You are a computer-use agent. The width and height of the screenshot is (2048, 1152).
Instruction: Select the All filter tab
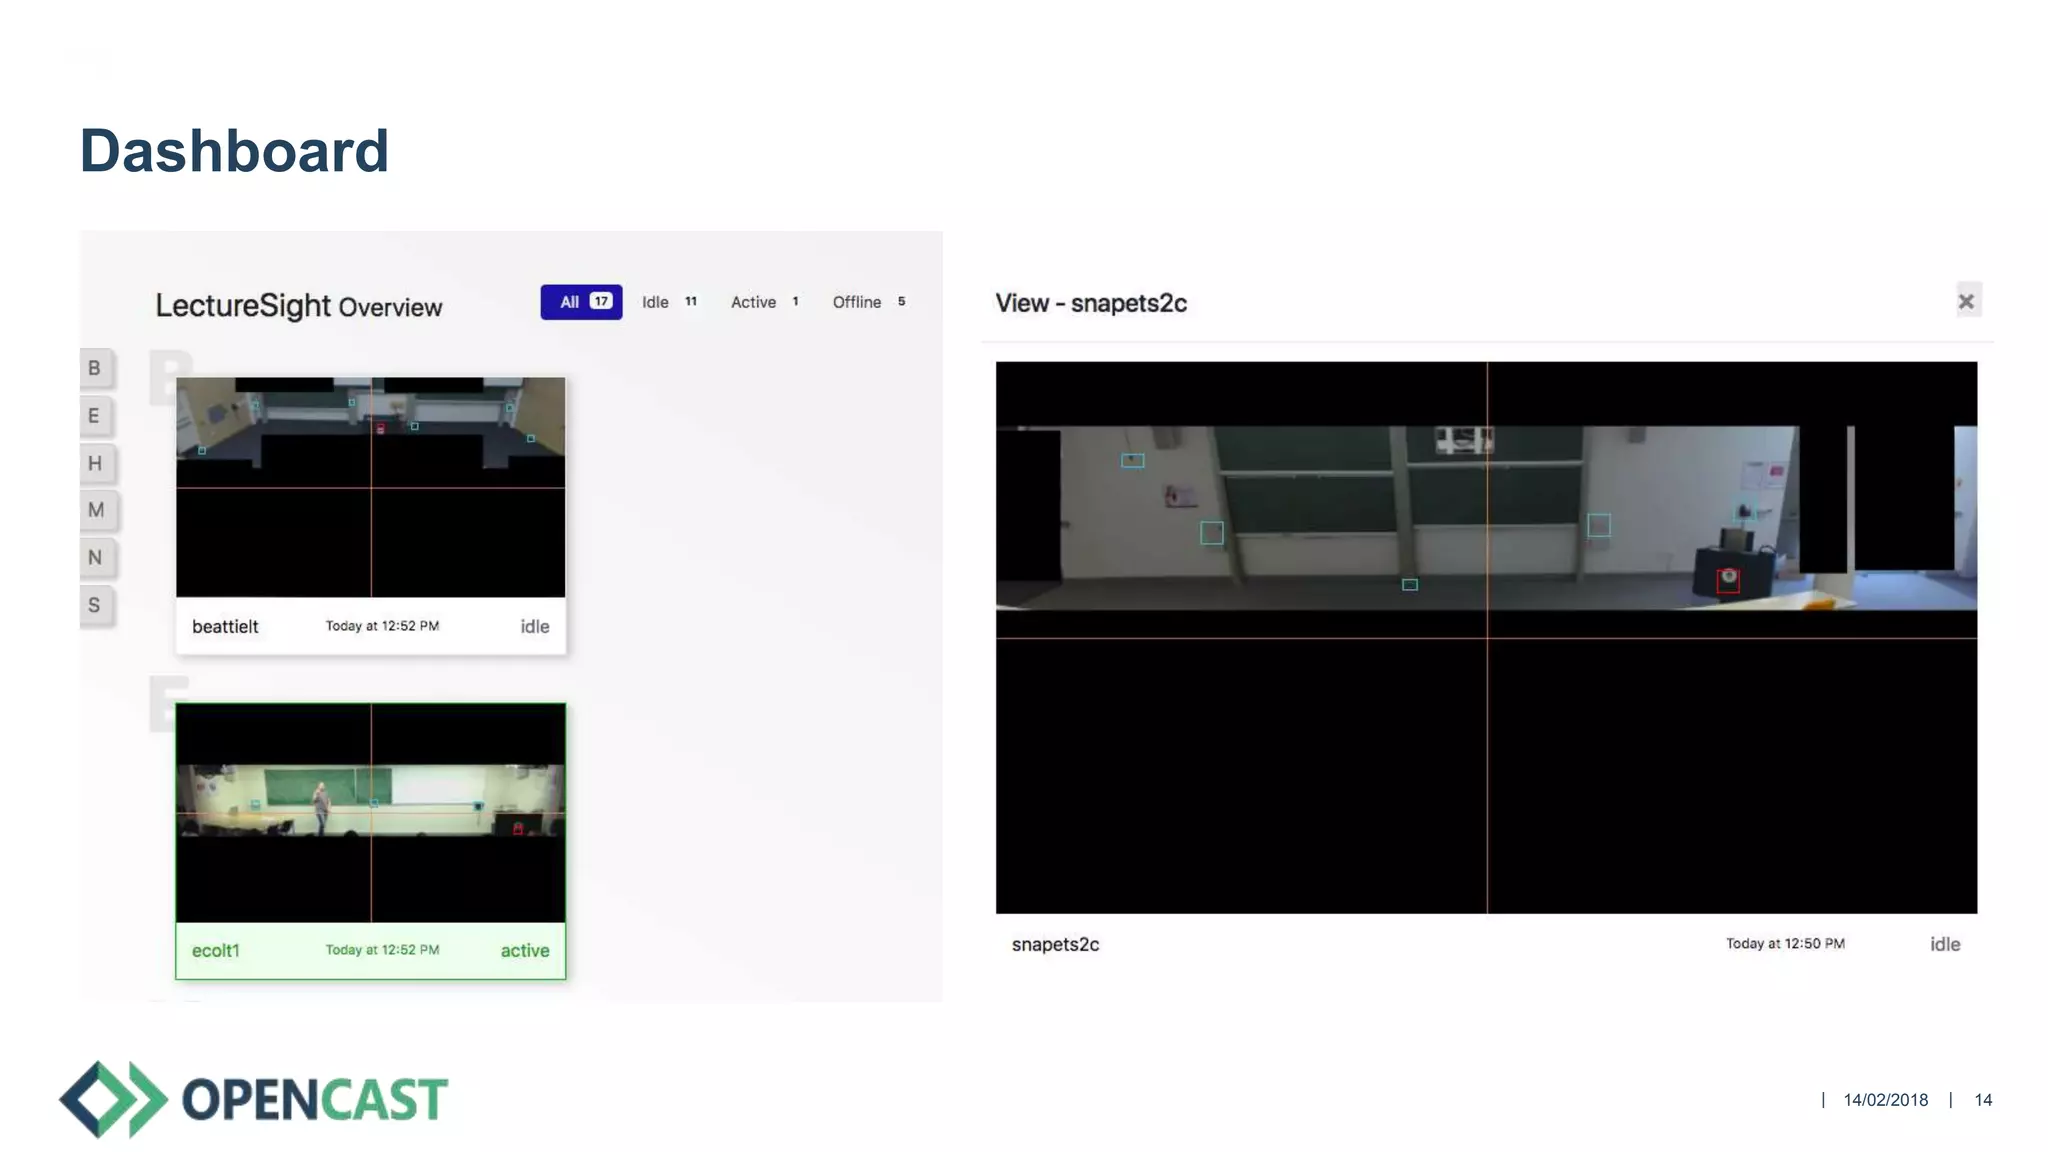point(581,302)
